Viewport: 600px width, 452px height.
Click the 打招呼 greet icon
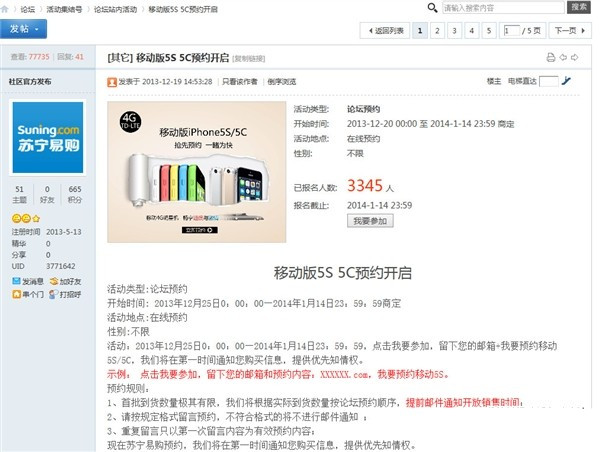(x=54, y=294)
